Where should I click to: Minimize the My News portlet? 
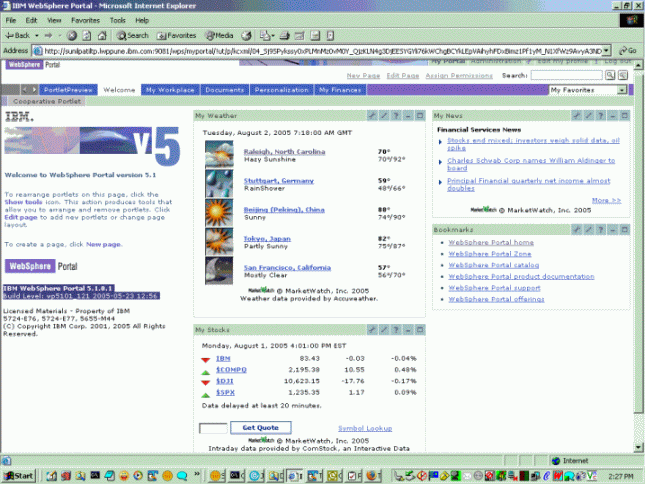point(613,116)
